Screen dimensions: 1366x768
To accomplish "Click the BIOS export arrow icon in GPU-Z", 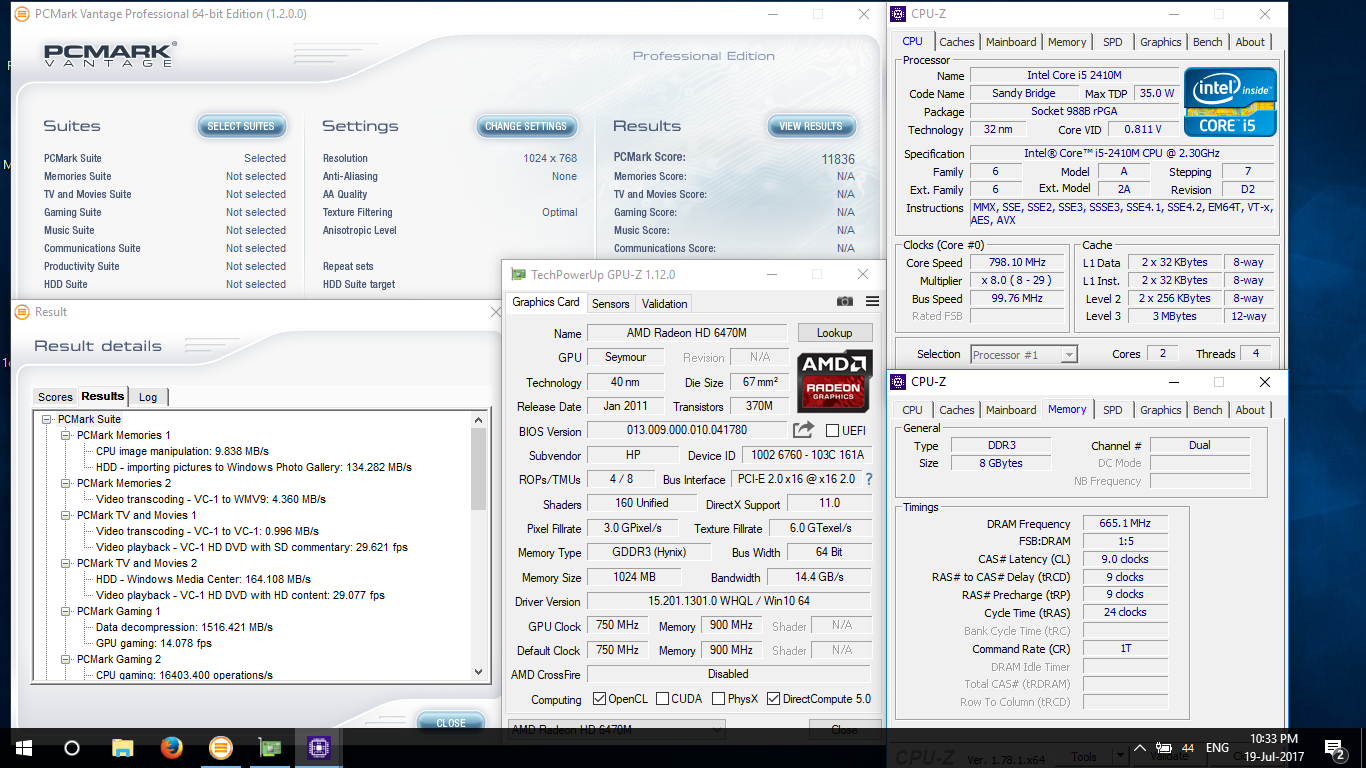I will click(804, 430).
